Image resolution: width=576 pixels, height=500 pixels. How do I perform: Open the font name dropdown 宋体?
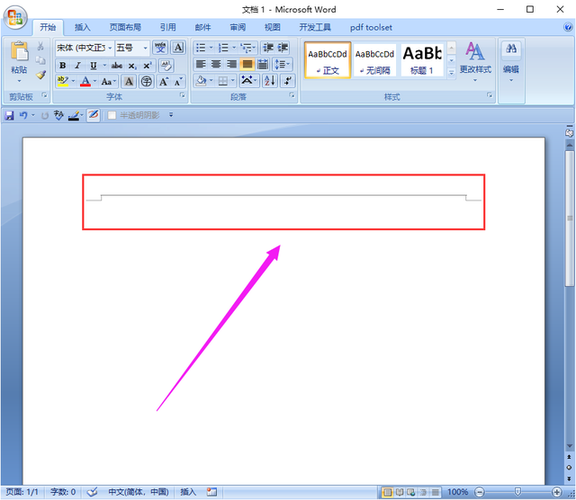[x=84, y=48]
